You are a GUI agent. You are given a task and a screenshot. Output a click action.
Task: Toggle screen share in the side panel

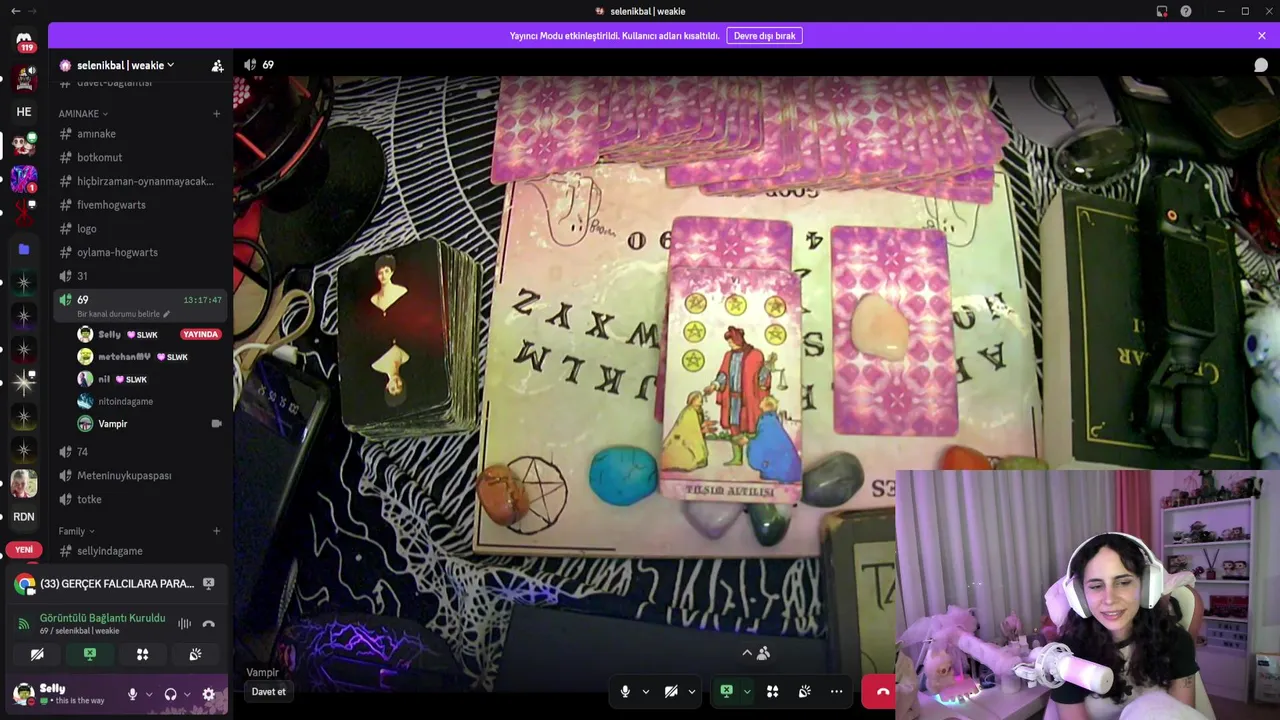point(90,654)
